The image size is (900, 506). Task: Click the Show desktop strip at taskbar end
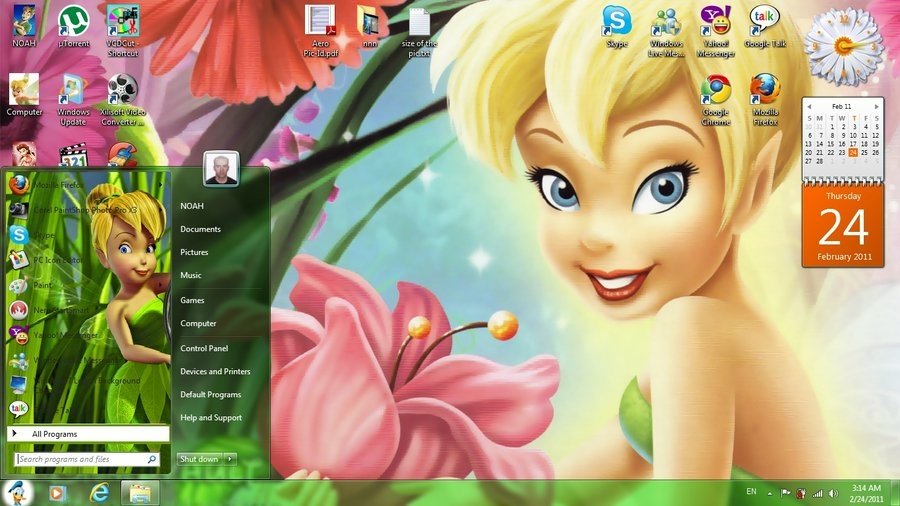pos(895,493)
